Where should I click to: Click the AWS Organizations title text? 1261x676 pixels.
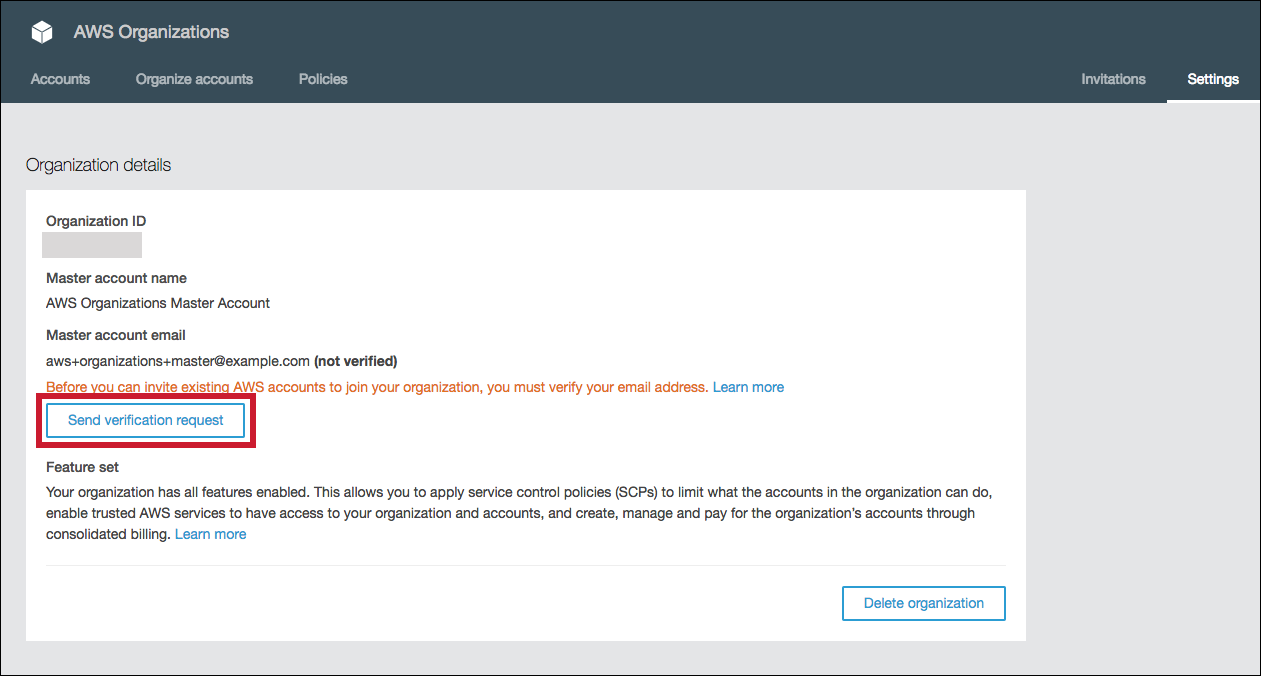point(150,31)
